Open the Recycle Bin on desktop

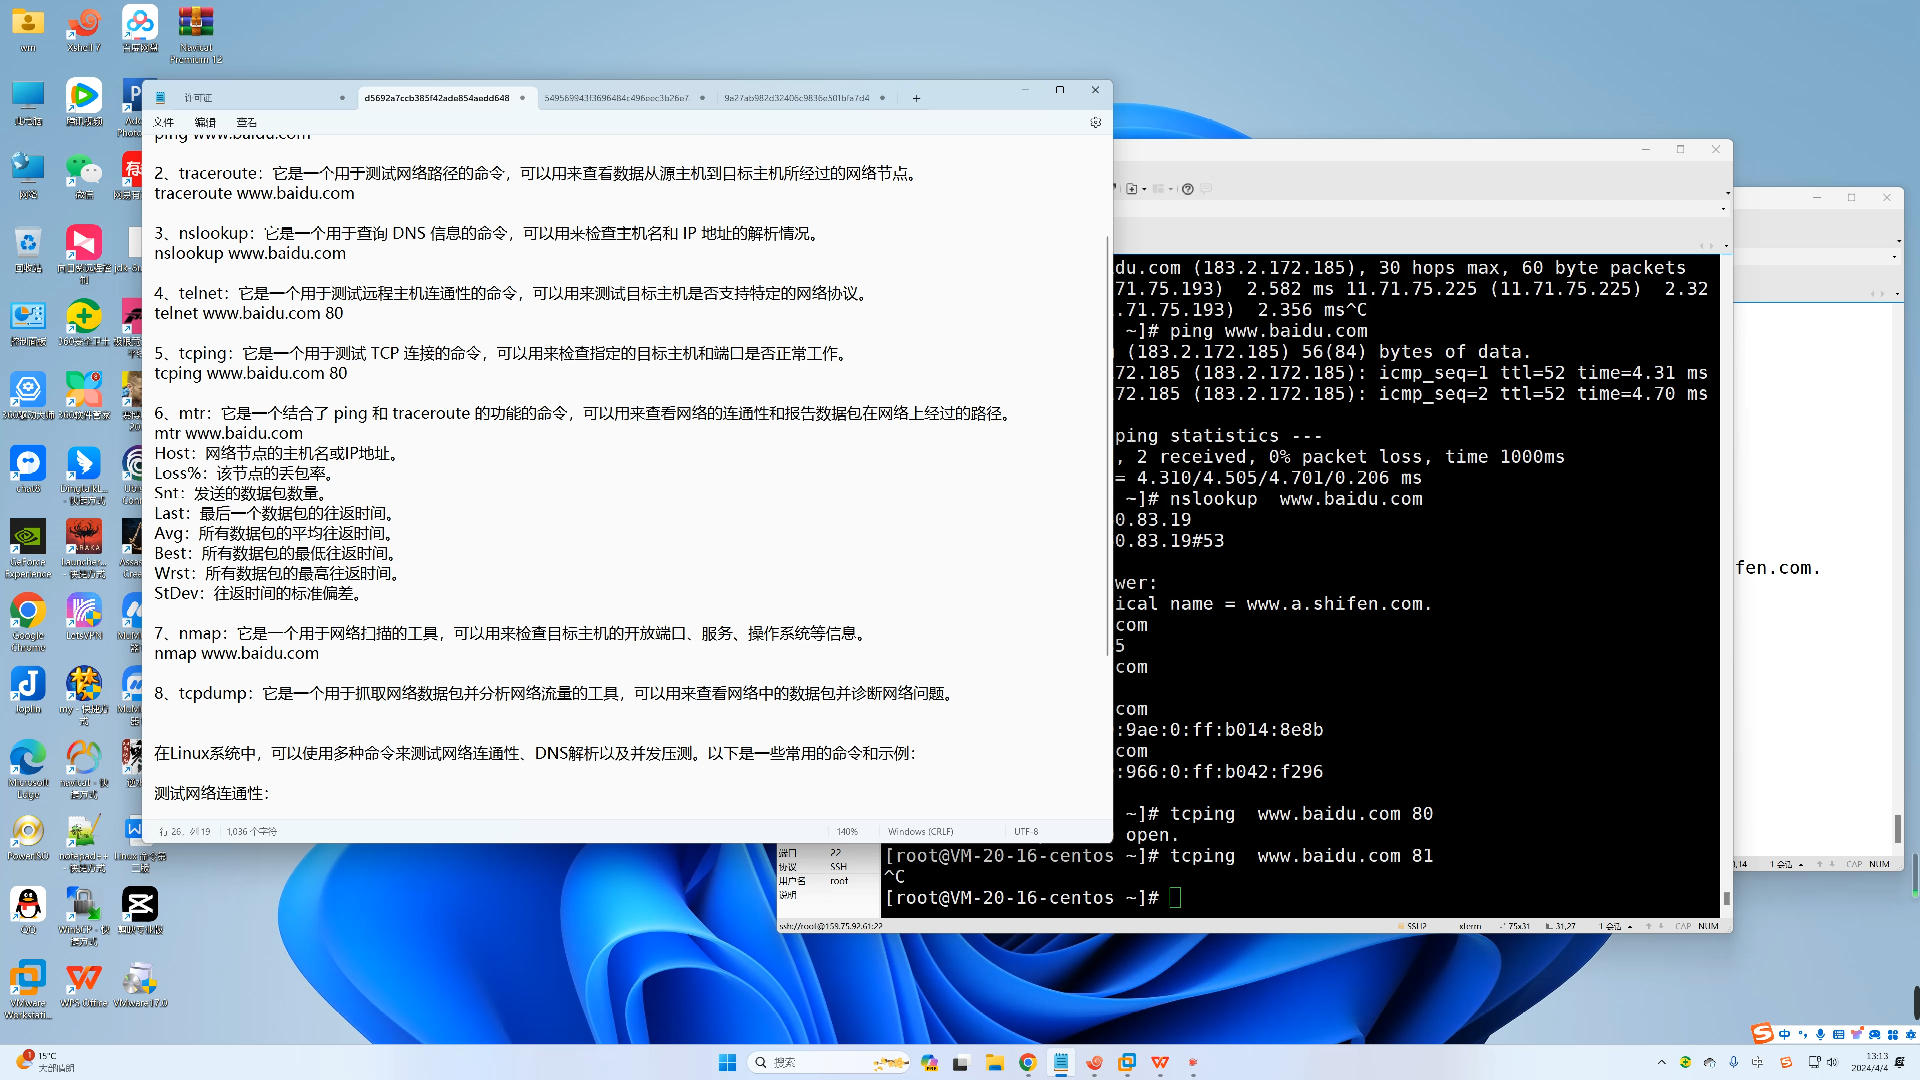coord(28,249)
